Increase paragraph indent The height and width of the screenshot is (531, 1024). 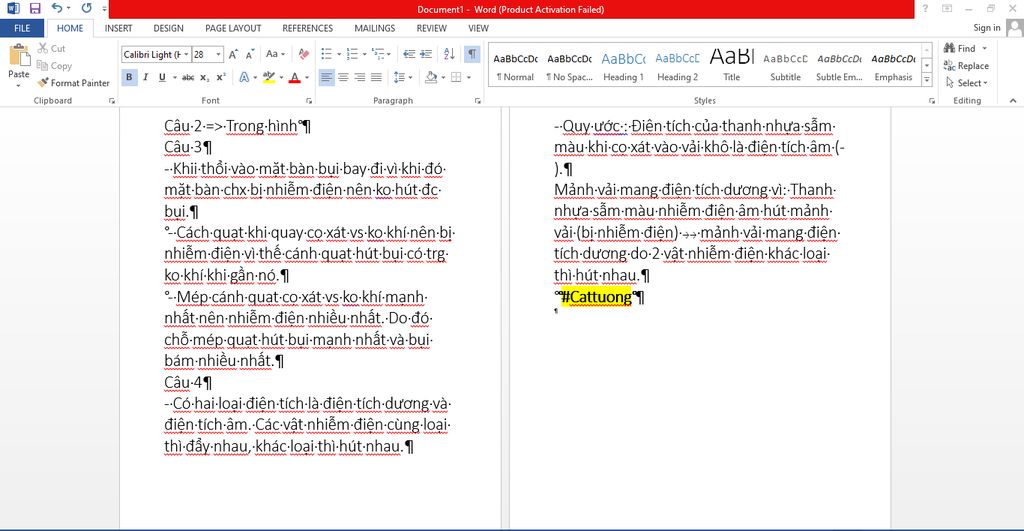(x=425, y=54)
